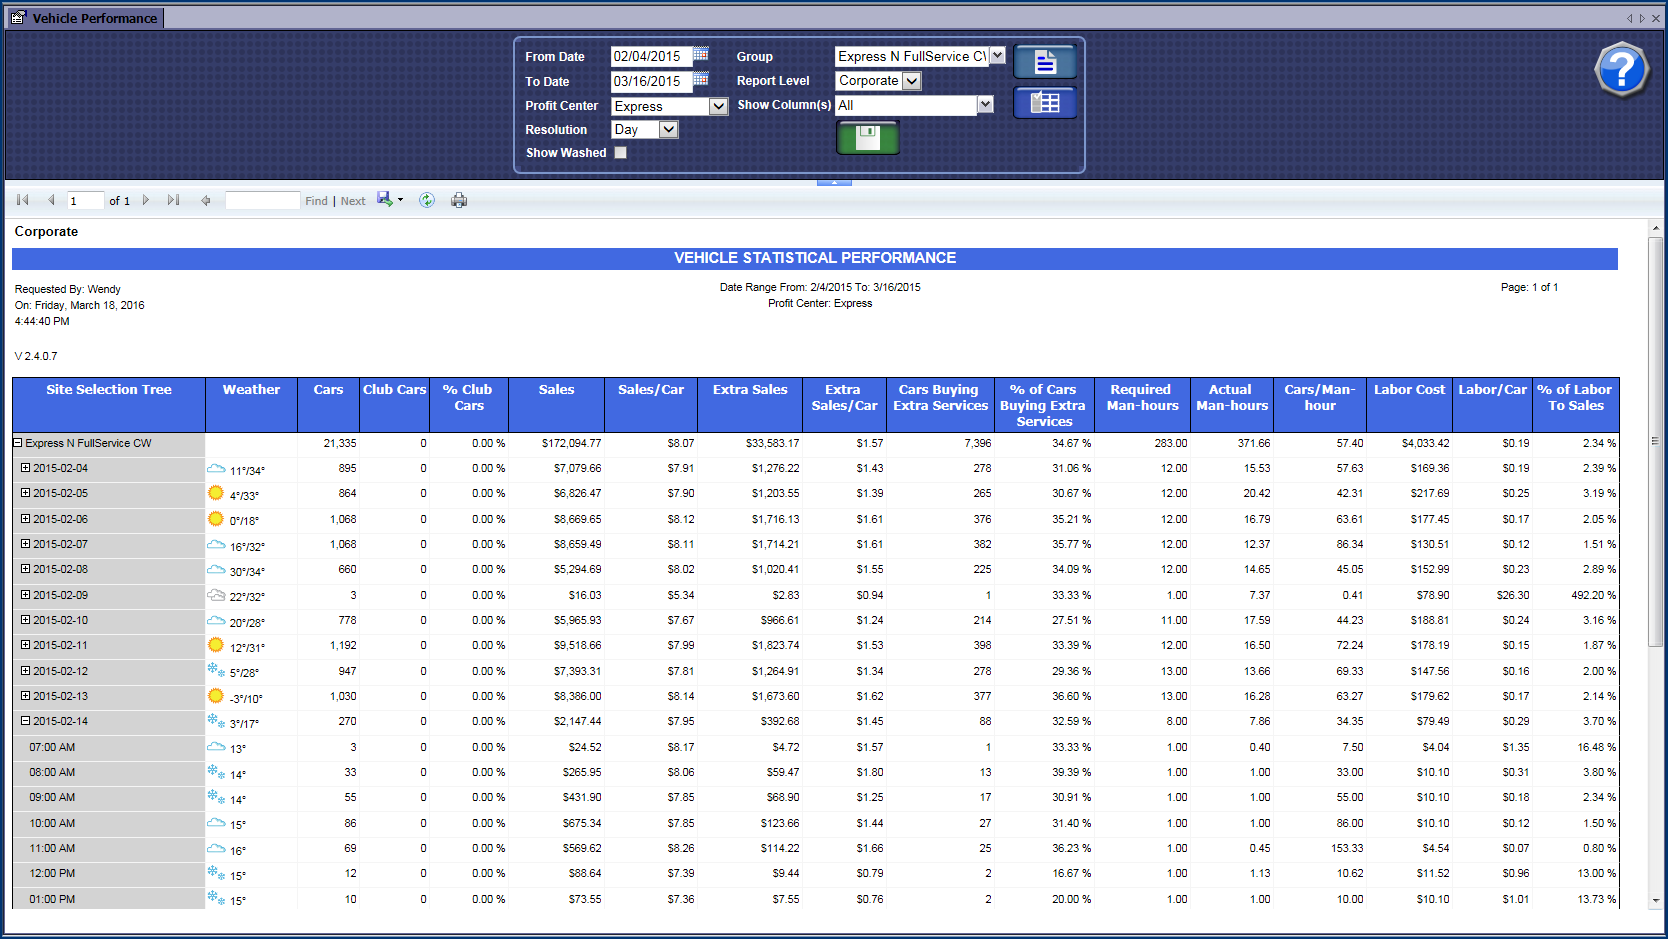The height and width of the screenshot is (939, 1668).
Task: Open the Resolution dropdown
Action: point(669,130)
